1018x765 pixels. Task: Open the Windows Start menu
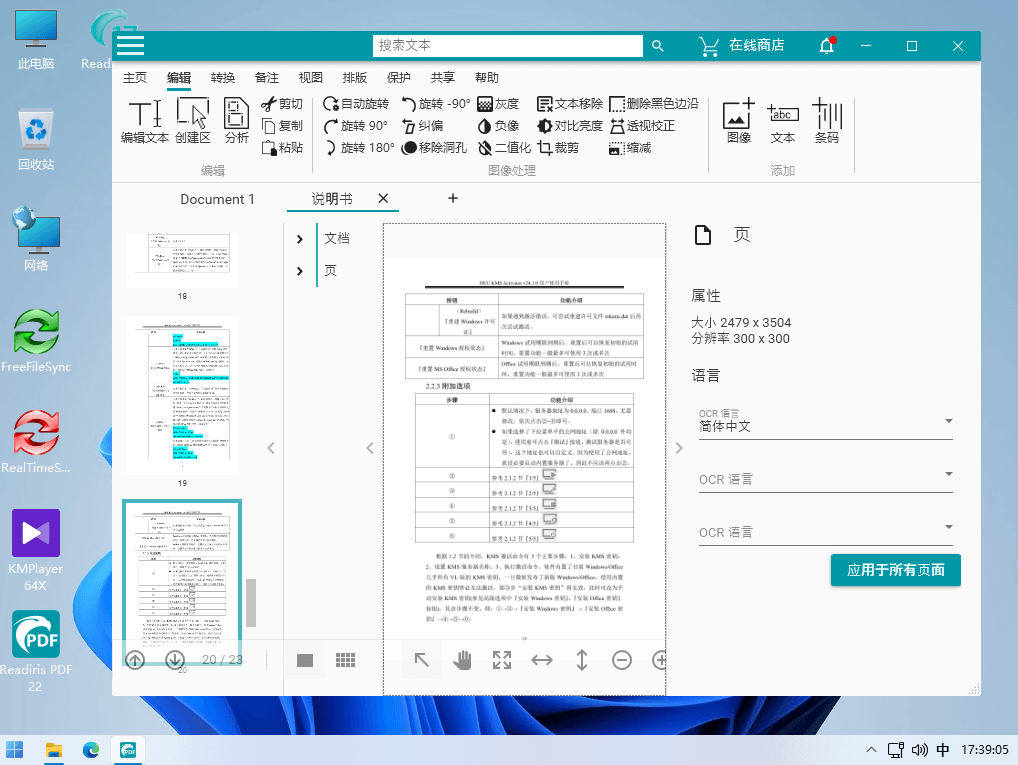point(14,750)
